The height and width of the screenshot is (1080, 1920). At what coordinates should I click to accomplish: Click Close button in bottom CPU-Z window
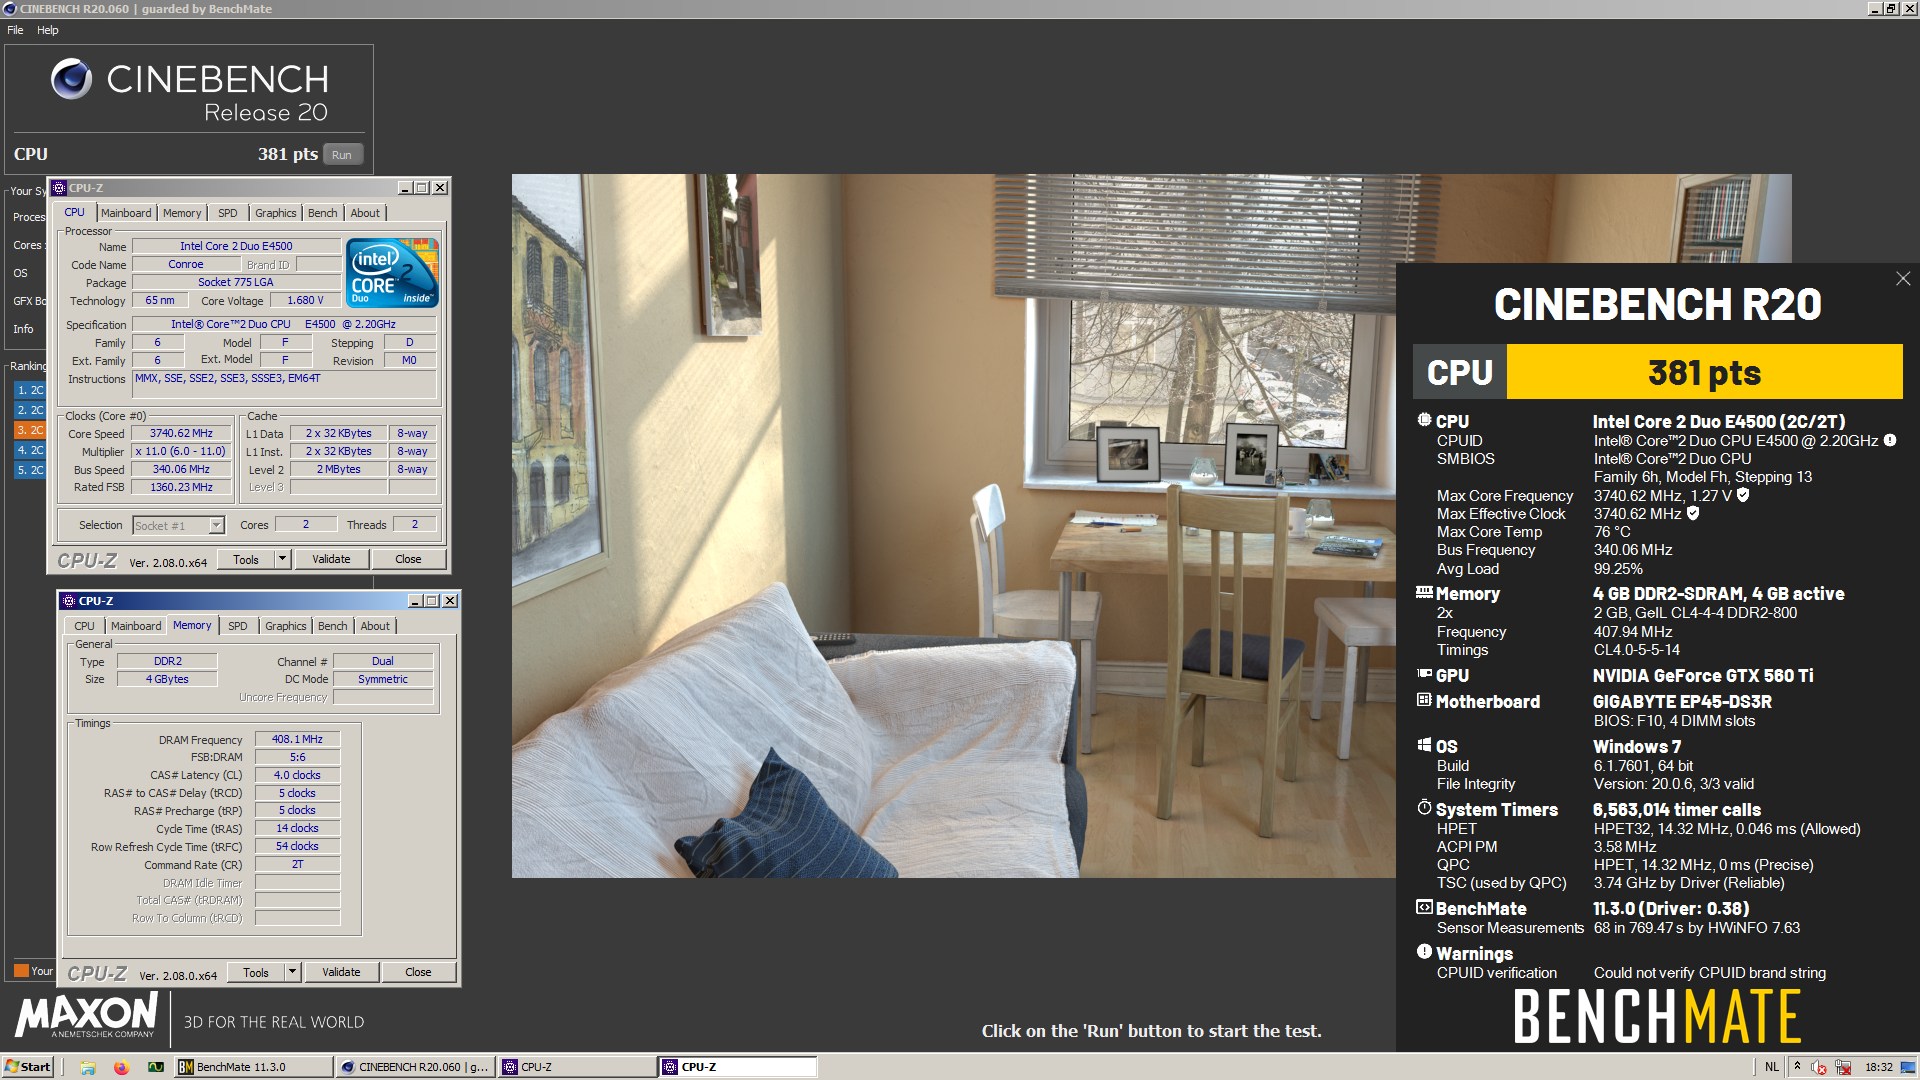(x=418, y=972)
